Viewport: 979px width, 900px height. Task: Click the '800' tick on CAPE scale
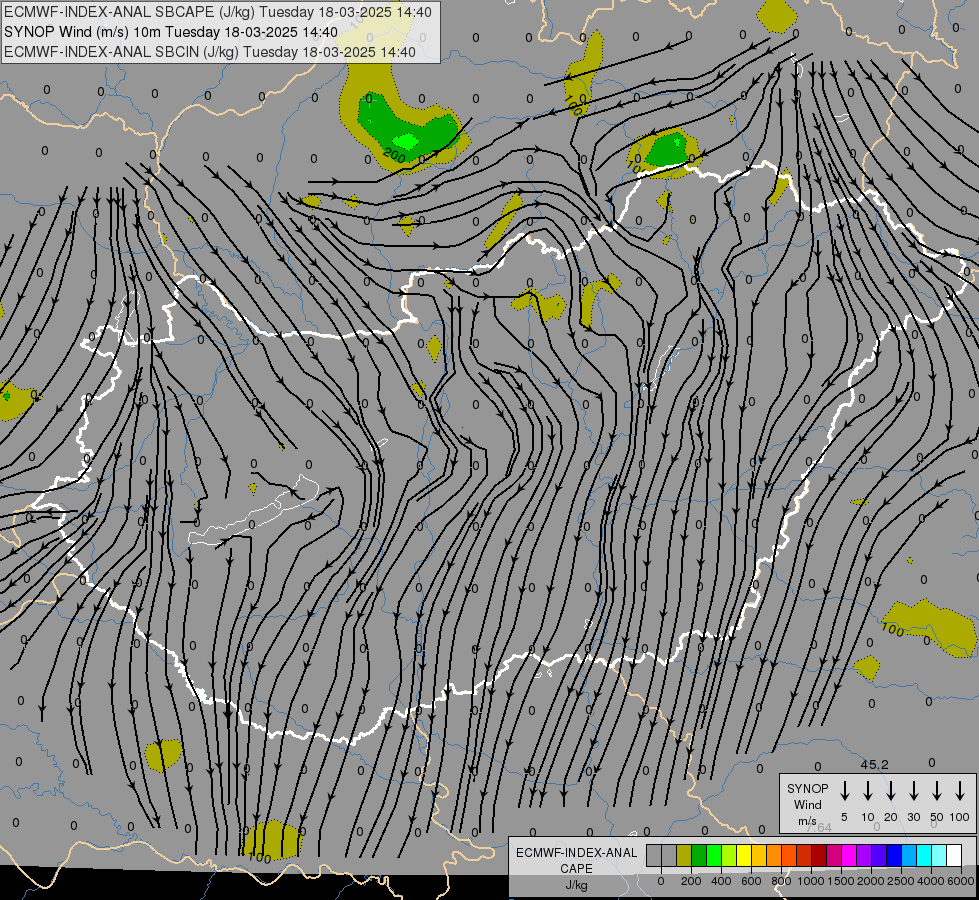[x=781, y=881]
